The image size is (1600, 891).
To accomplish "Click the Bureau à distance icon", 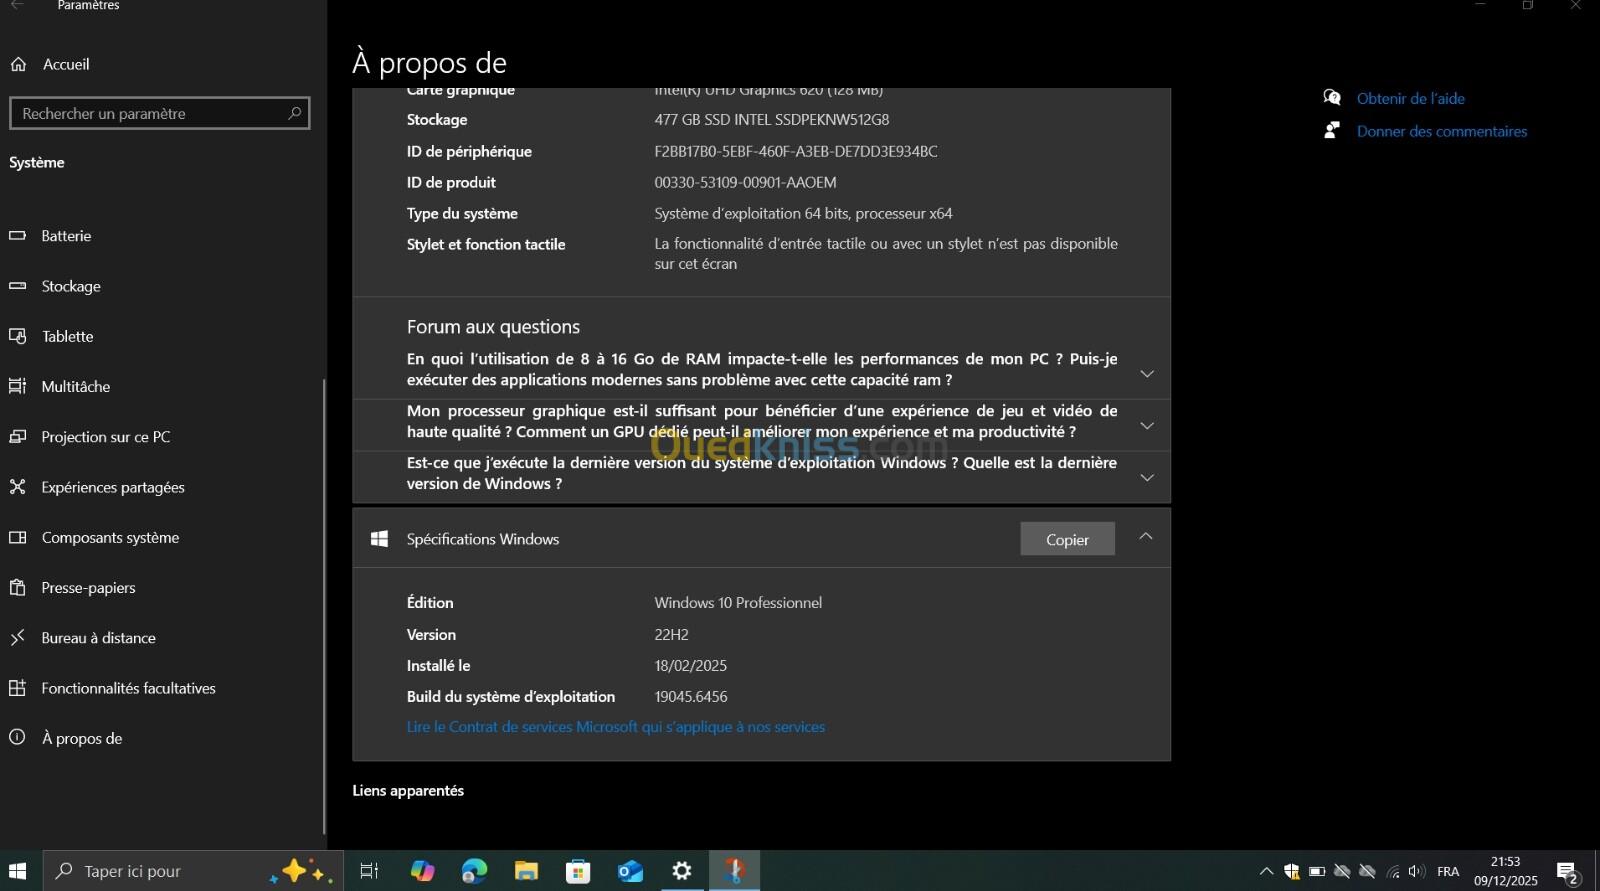I will 18,638.
